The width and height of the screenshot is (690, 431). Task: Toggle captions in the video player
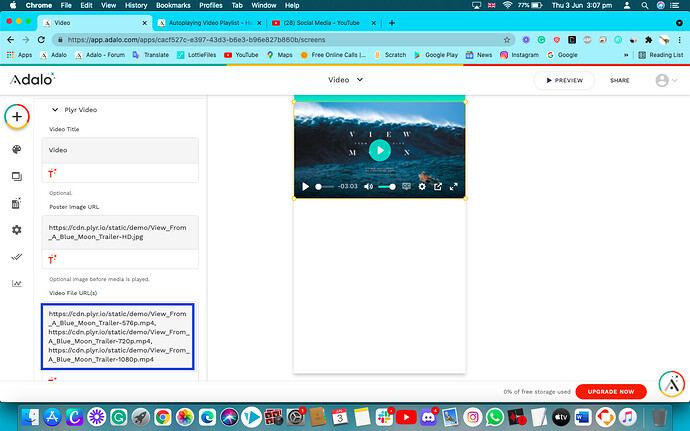tap(406, 187)
